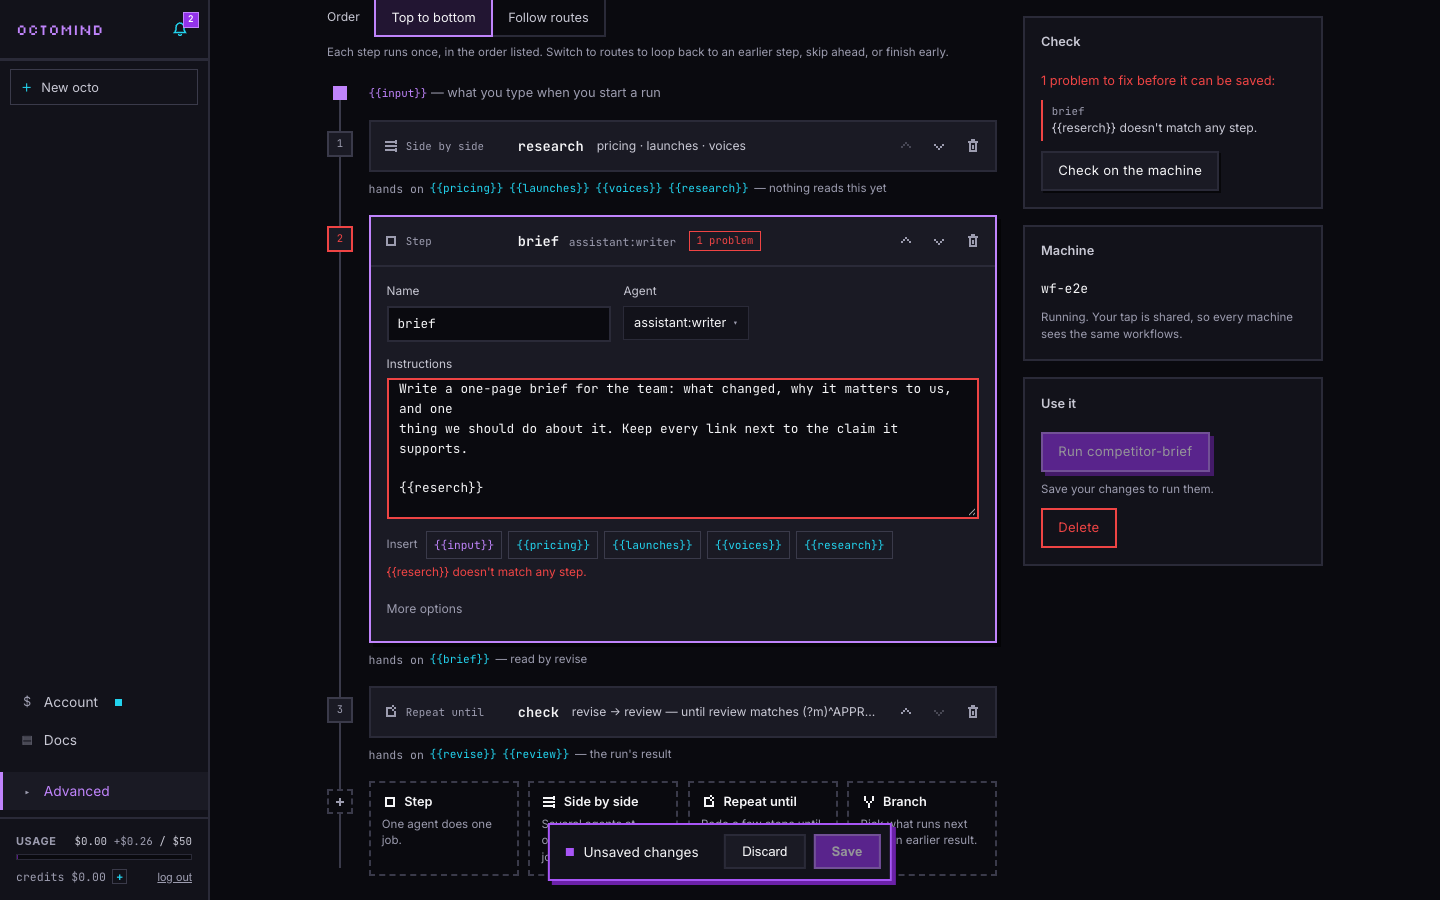Expand the research side by side row
Screen dimensions: 1440x900
pos(683,146)
